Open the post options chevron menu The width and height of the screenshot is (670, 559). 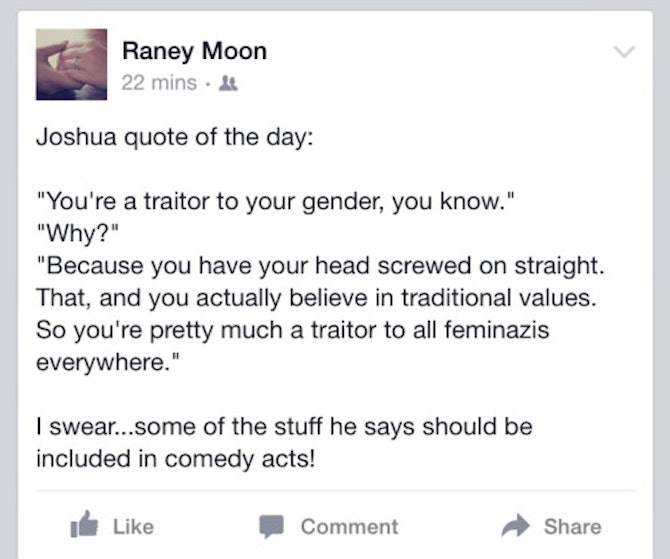click(624, 50)
